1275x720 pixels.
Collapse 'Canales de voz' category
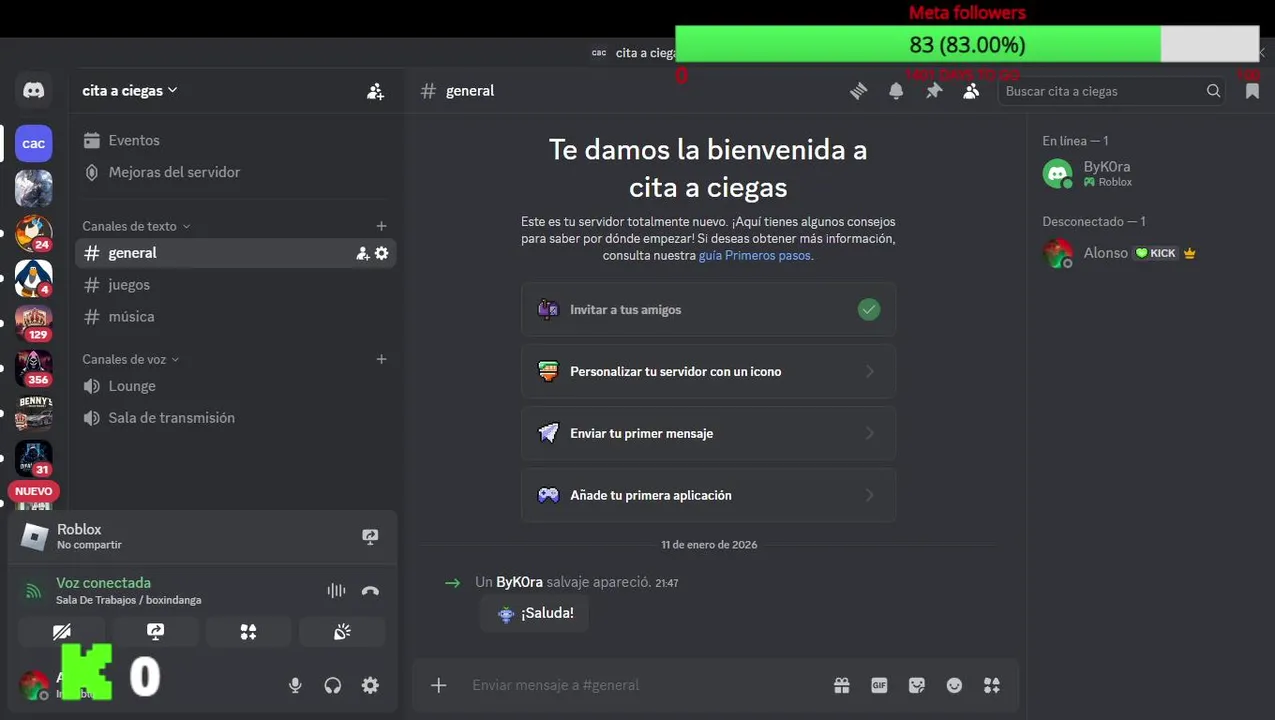click(131, 359)
